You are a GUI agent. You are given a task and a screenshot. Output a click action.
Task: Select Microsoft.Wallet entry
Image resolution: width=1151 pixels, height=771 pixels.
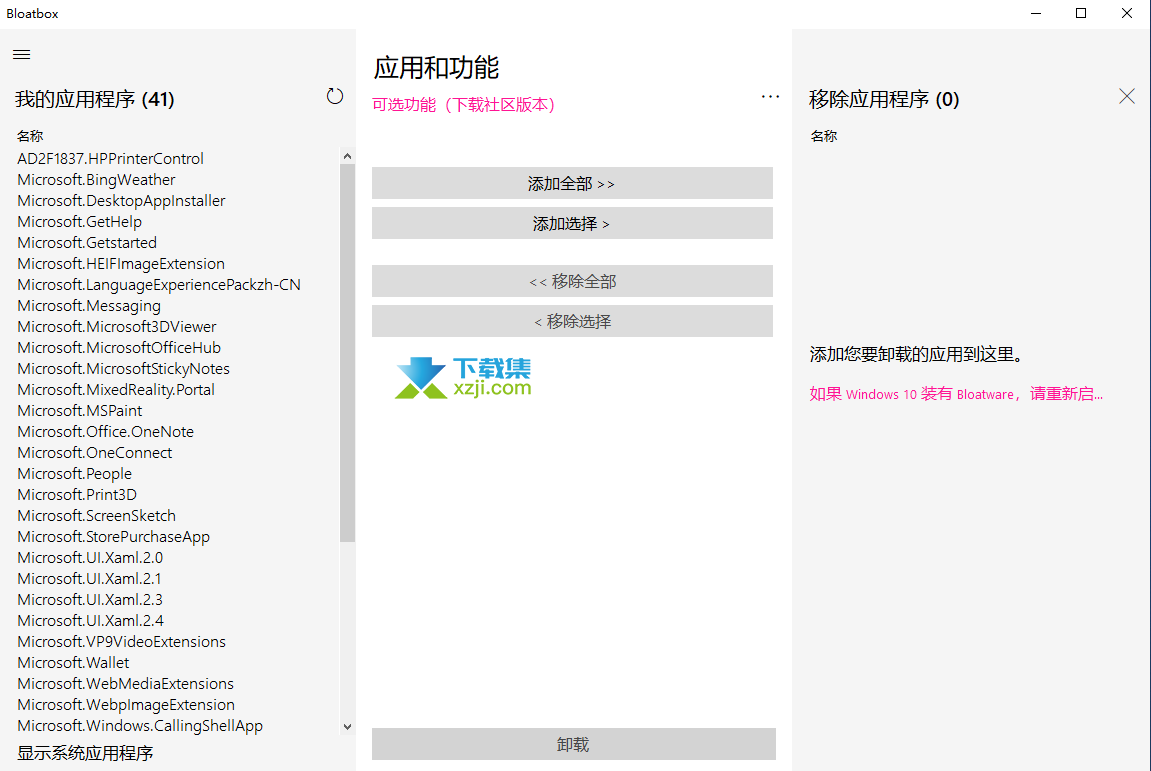(73, 662)
